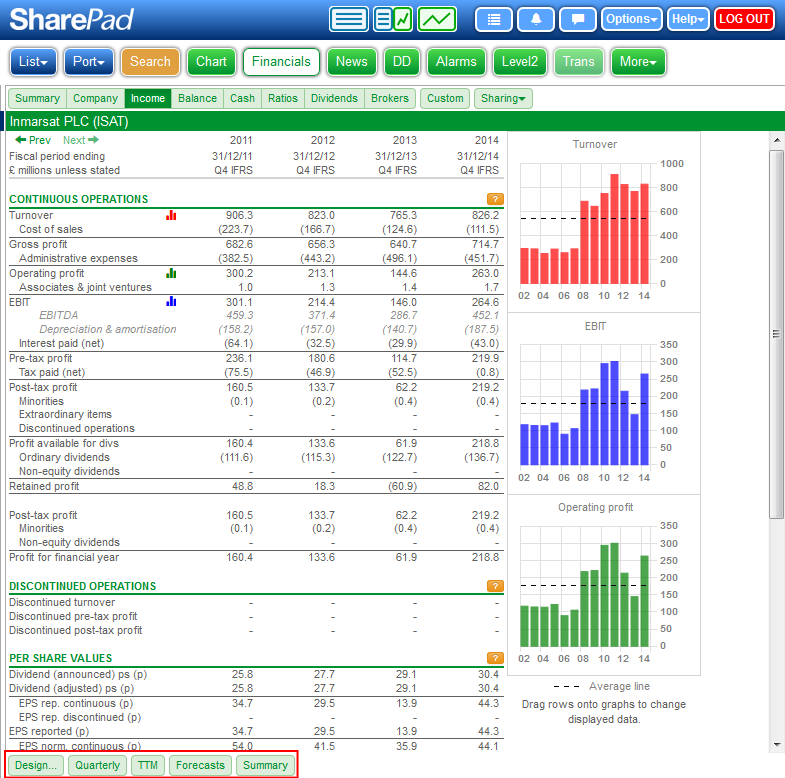The image size is (785, 778).
Task: Click the scrollbar up arrow
Action: [x=776, y=140]
